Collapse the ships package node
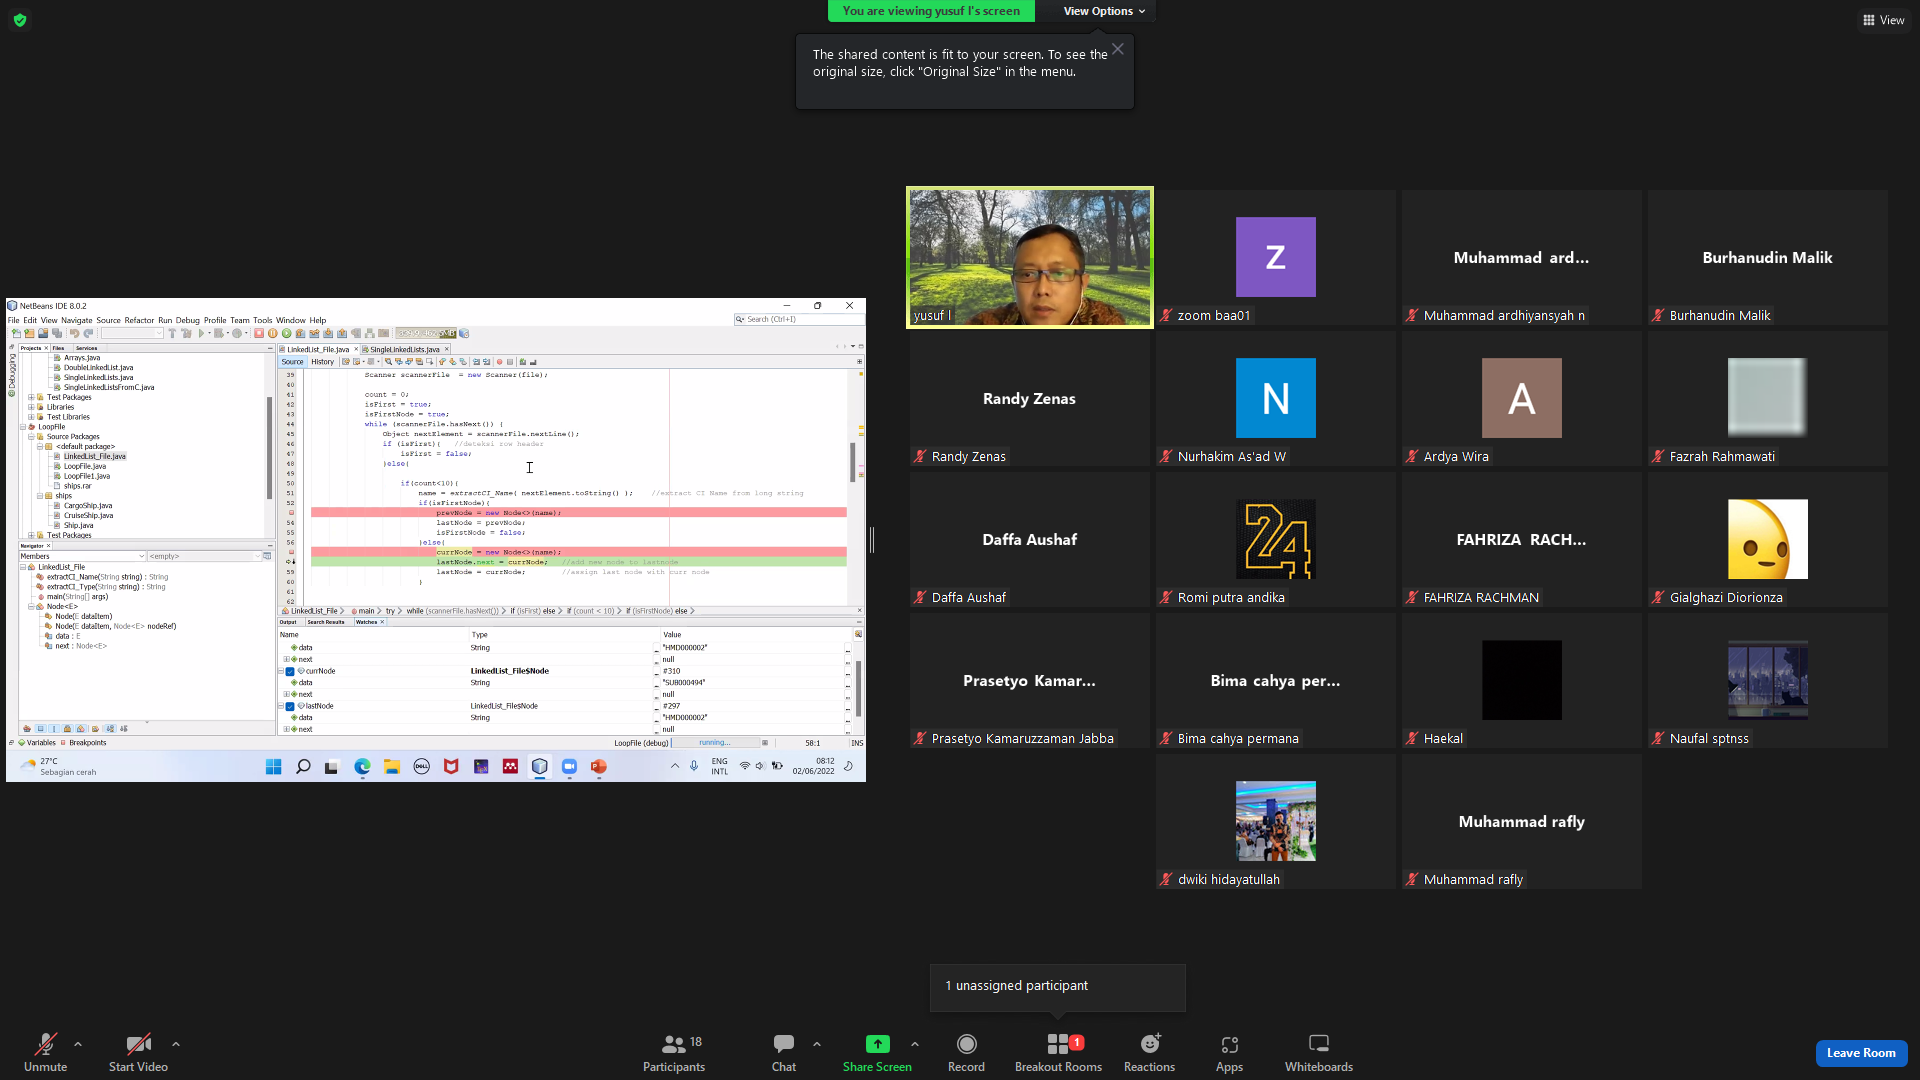This screenshot has height=1080, width=1920. pyautogui.click(x=40, y=496)
